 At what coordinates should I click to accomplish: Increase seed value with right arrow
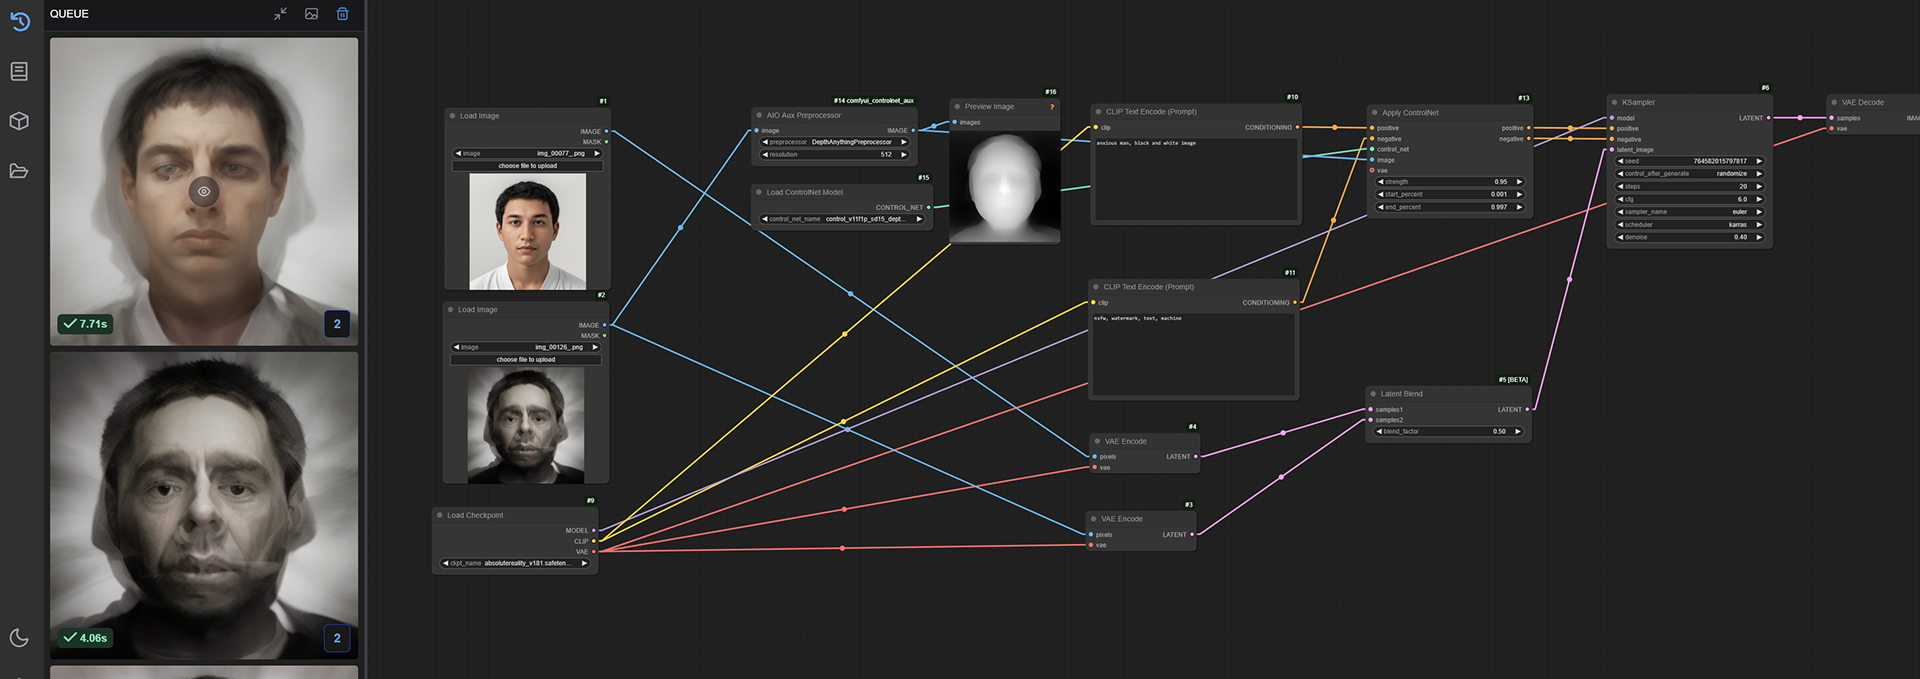pos(1758,161)
